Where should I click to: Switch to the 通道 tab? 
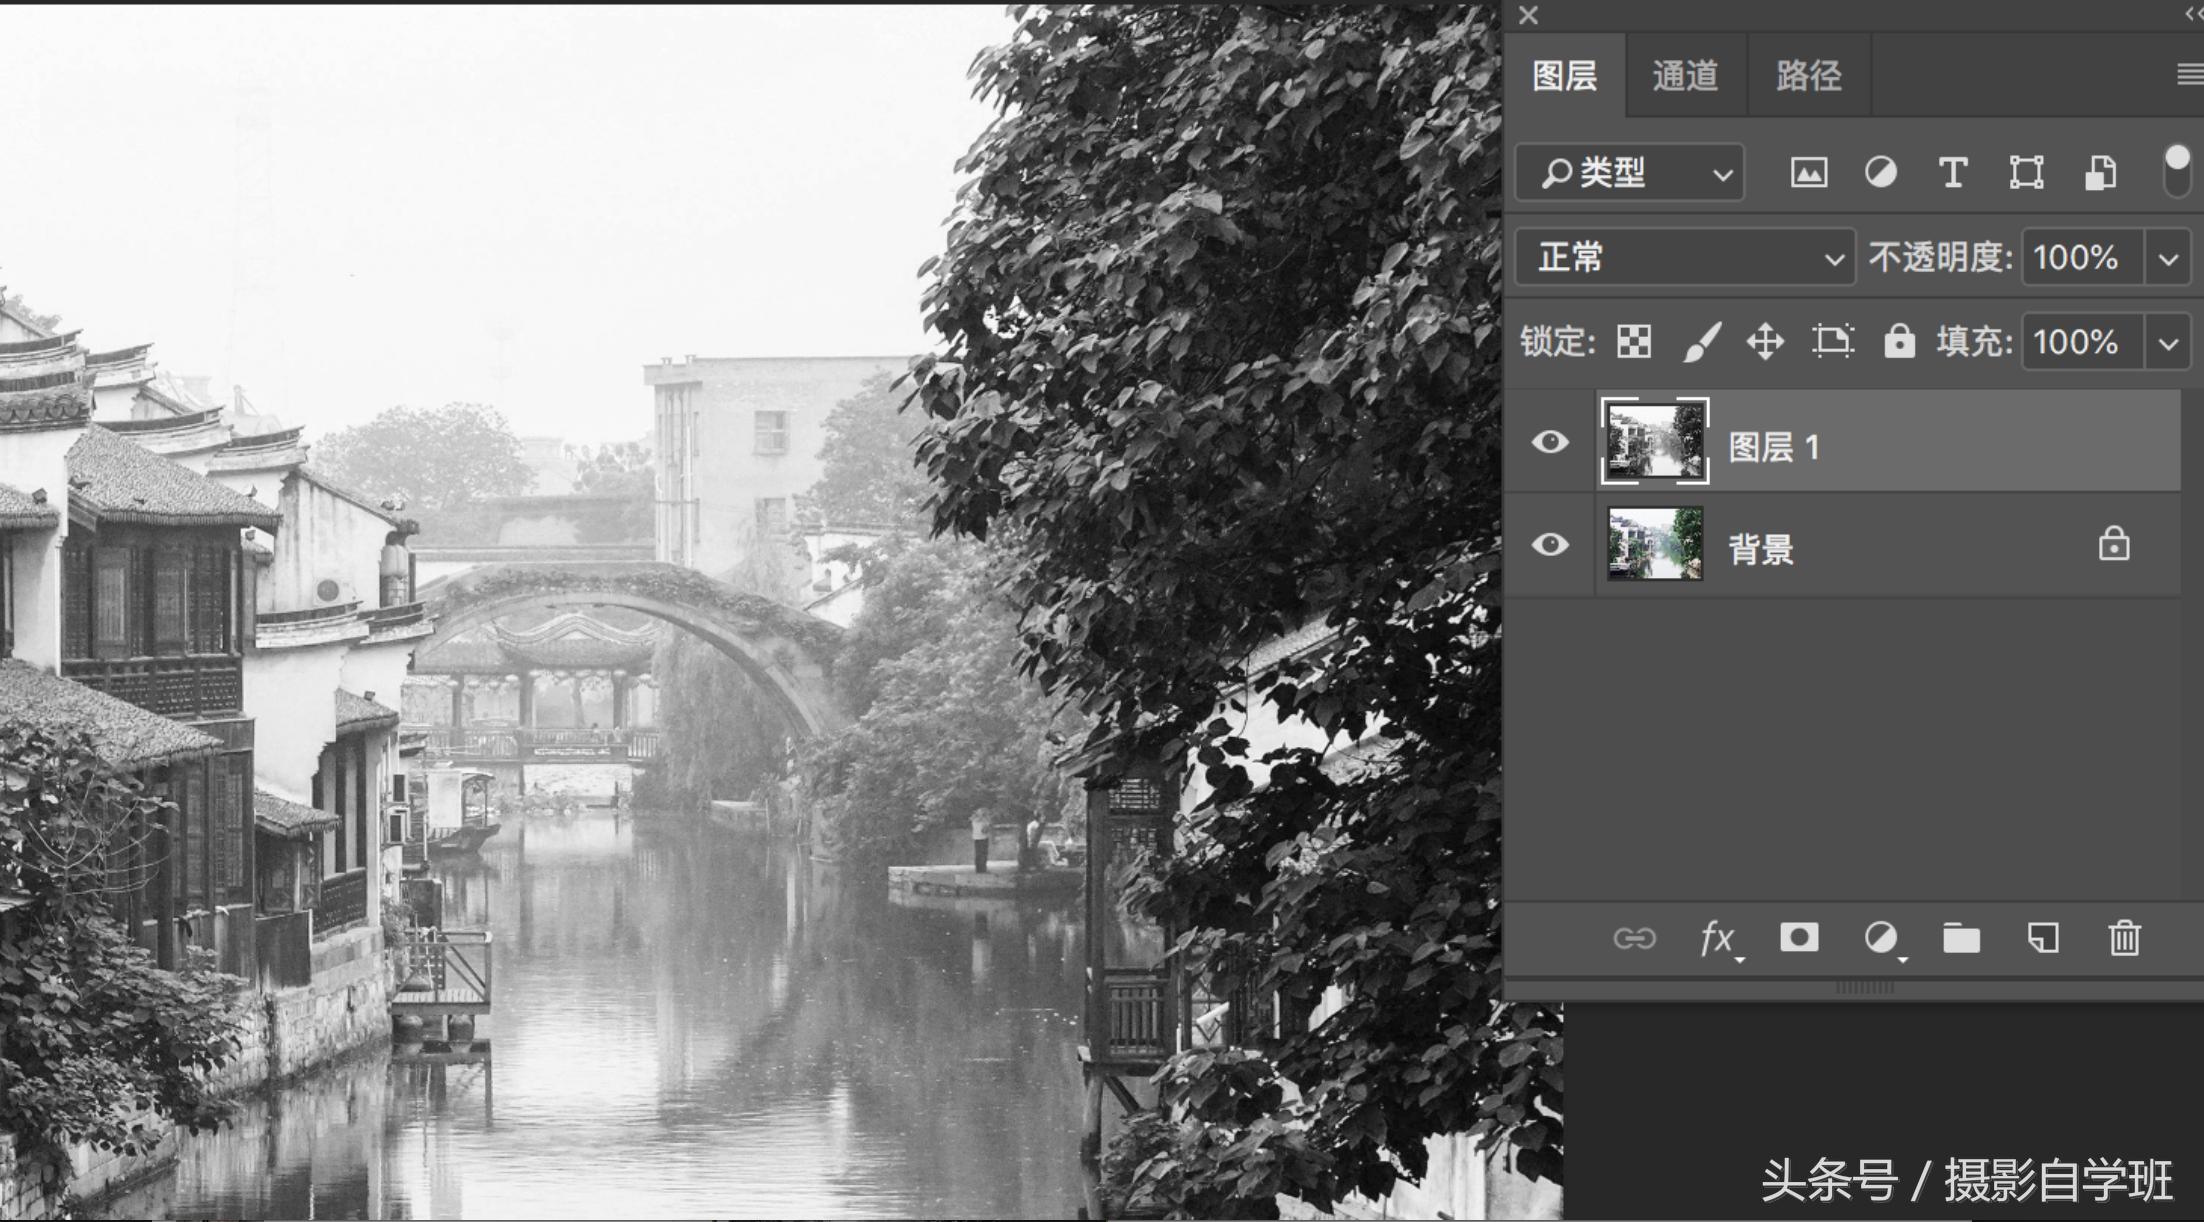pyautogui.click(x=1685, y=75)
